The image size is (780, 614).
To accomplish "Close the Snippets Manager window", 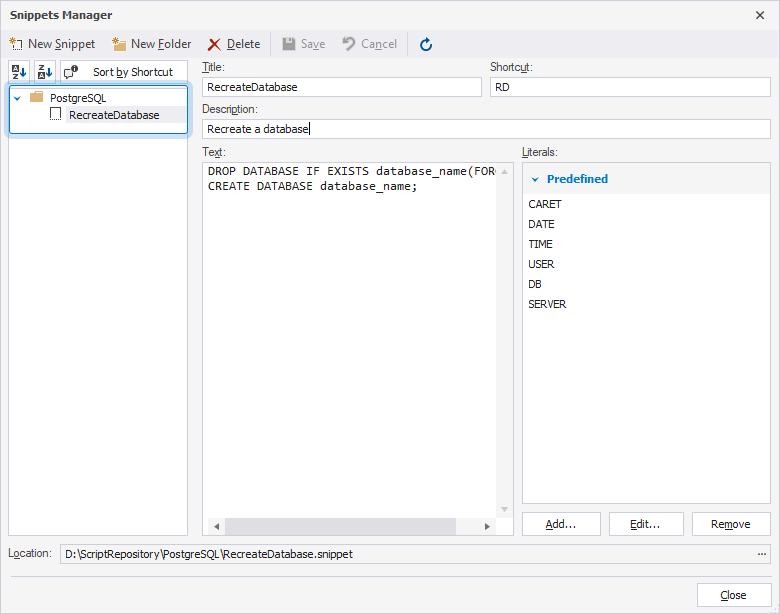I will coord(760,15).
